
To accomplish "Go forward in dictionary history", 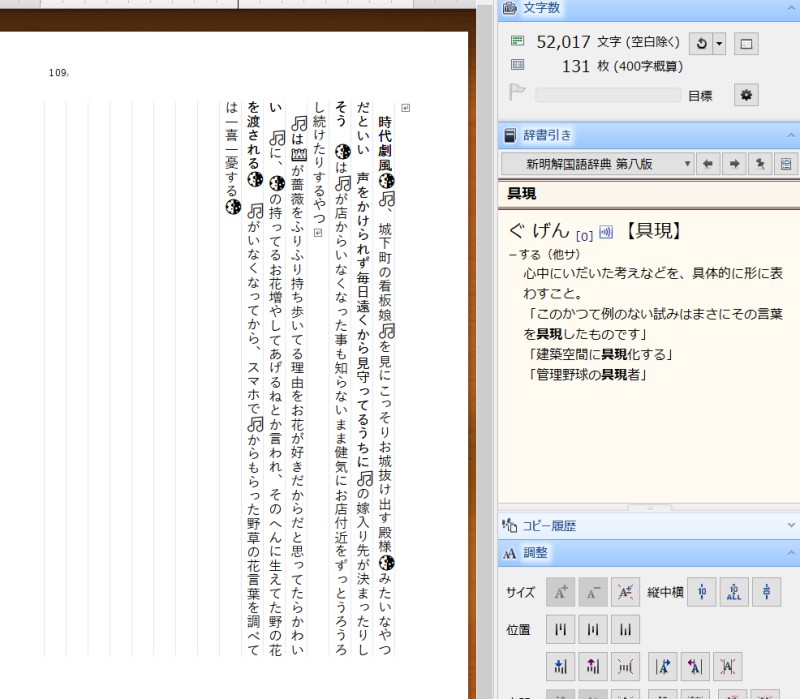I will pyautogui.click(x=734, y=164).
